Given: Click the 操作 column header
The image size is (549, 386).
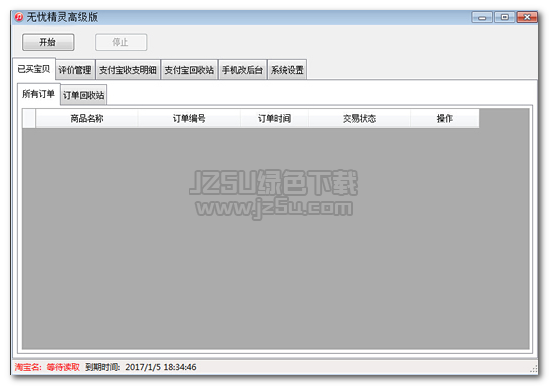Looking at the screenshot, I should click(445, 118).
